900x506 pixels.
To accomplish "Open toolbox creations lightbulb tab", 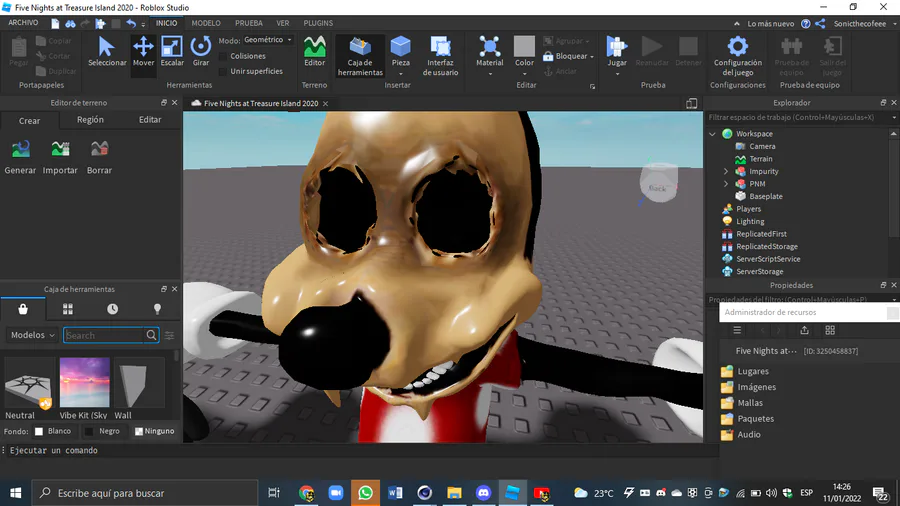I will click(x=157, y=309).
